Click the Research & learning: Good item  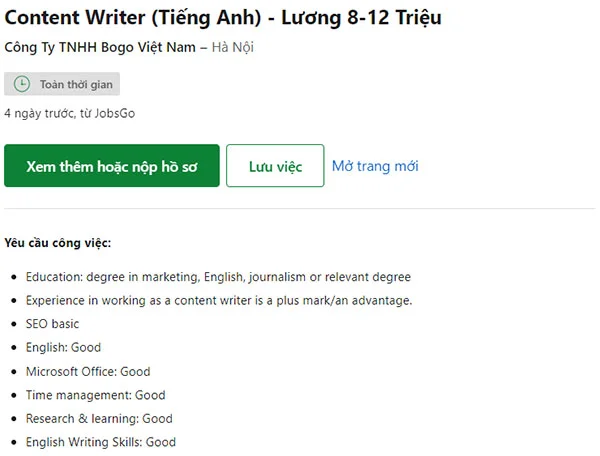[99, 419]
